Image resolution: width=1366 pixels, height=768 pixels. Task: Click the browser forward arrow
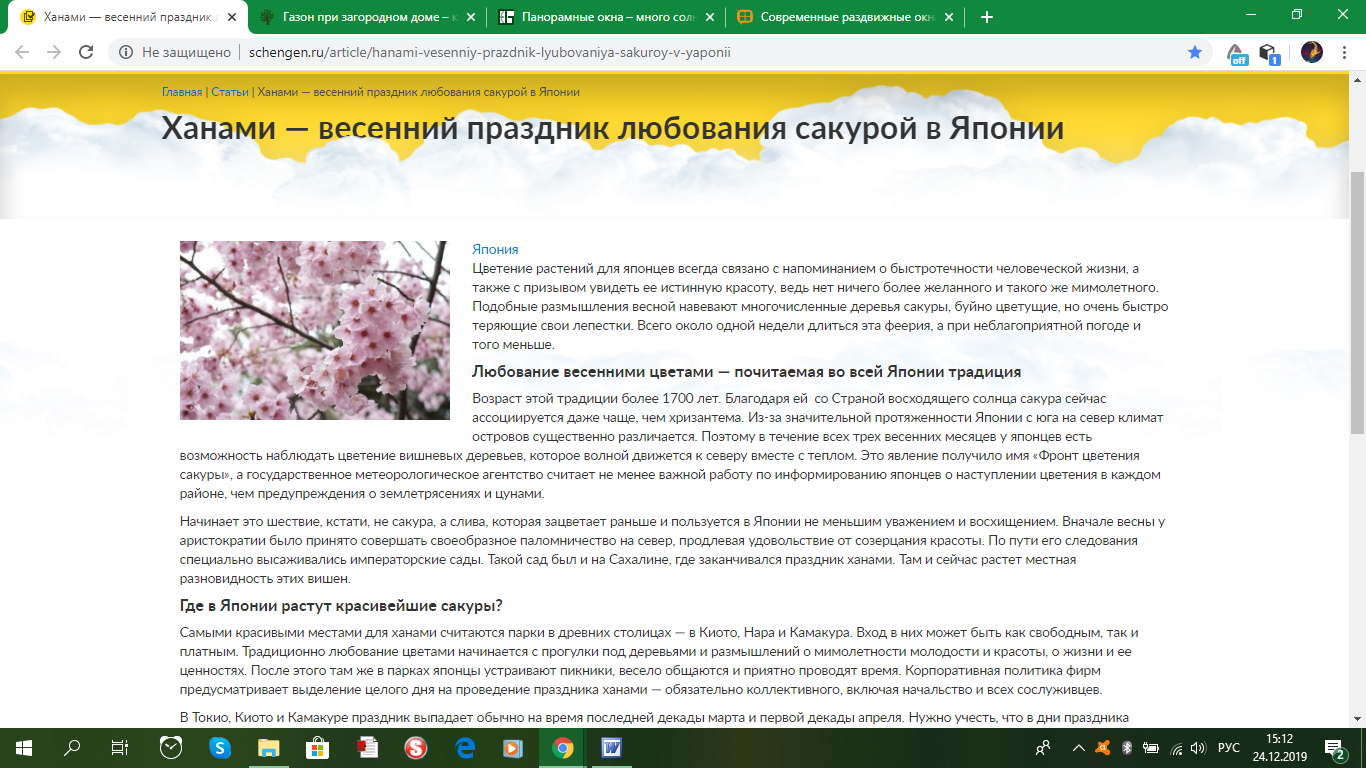[54, 52]
